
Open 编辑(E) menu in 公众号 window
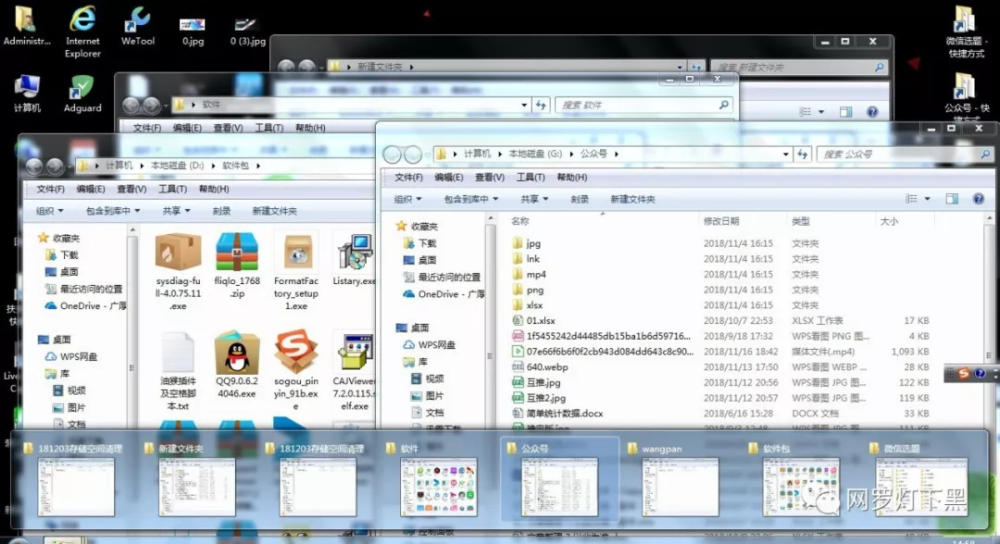448,177
